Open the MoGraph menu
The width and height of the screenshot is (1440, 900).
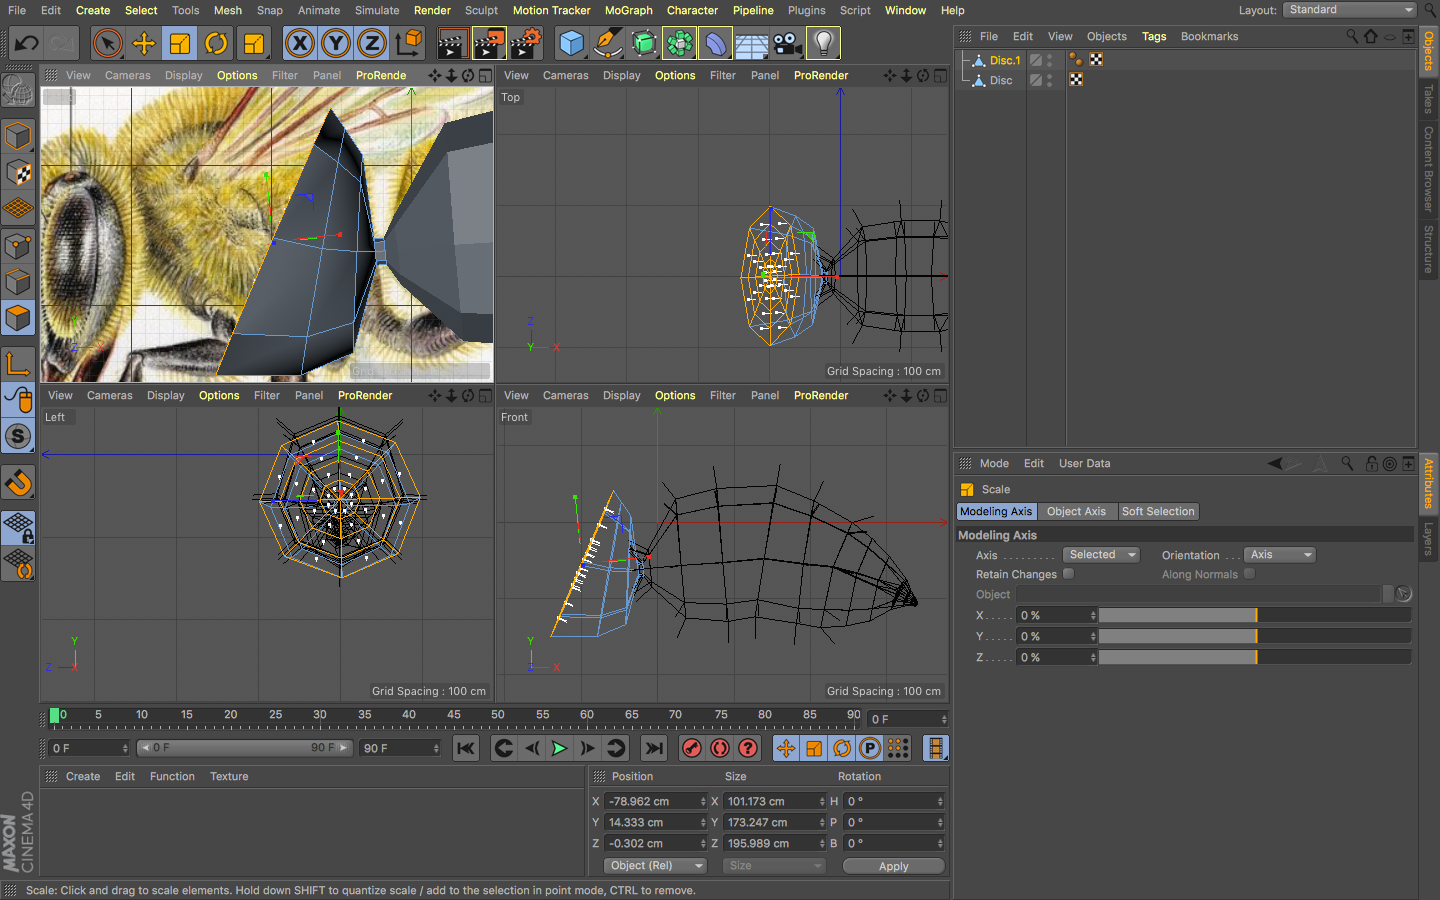pyautogui.click(x=628, y=10)
